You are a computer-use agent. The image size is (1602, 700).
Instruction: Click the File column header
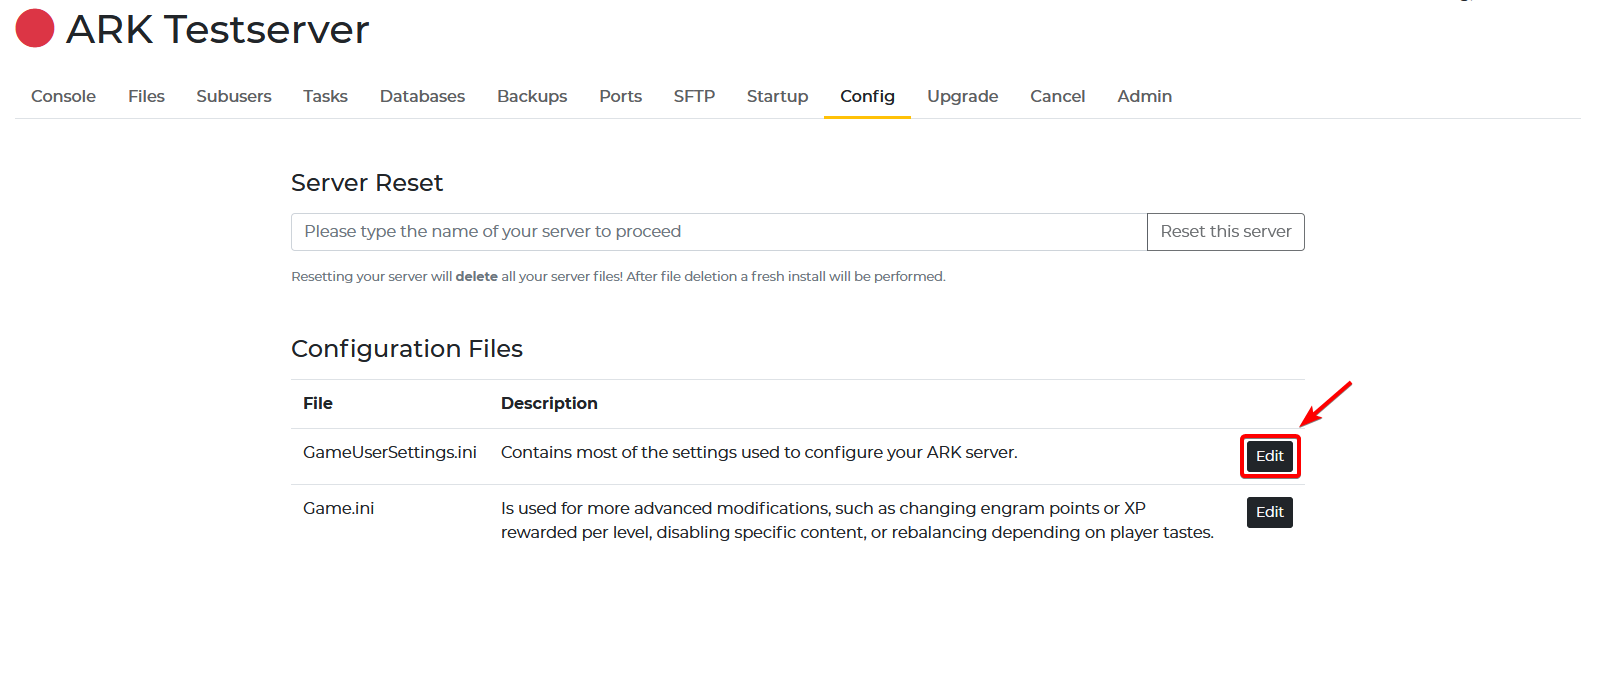point(318,403)
